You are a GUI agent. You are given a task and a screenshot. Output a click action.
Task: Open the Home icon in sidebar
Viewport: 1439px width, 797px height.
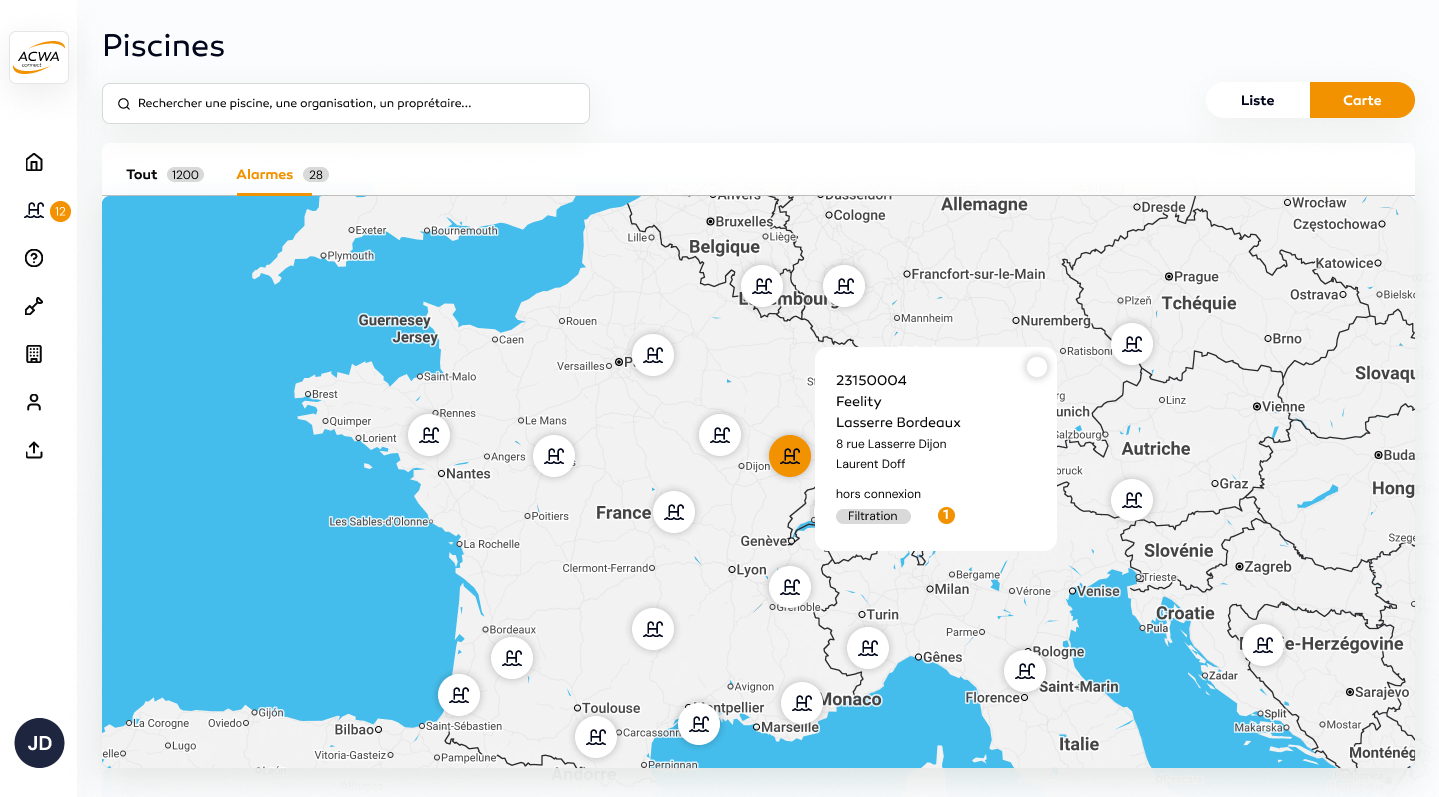click(34, 162)
